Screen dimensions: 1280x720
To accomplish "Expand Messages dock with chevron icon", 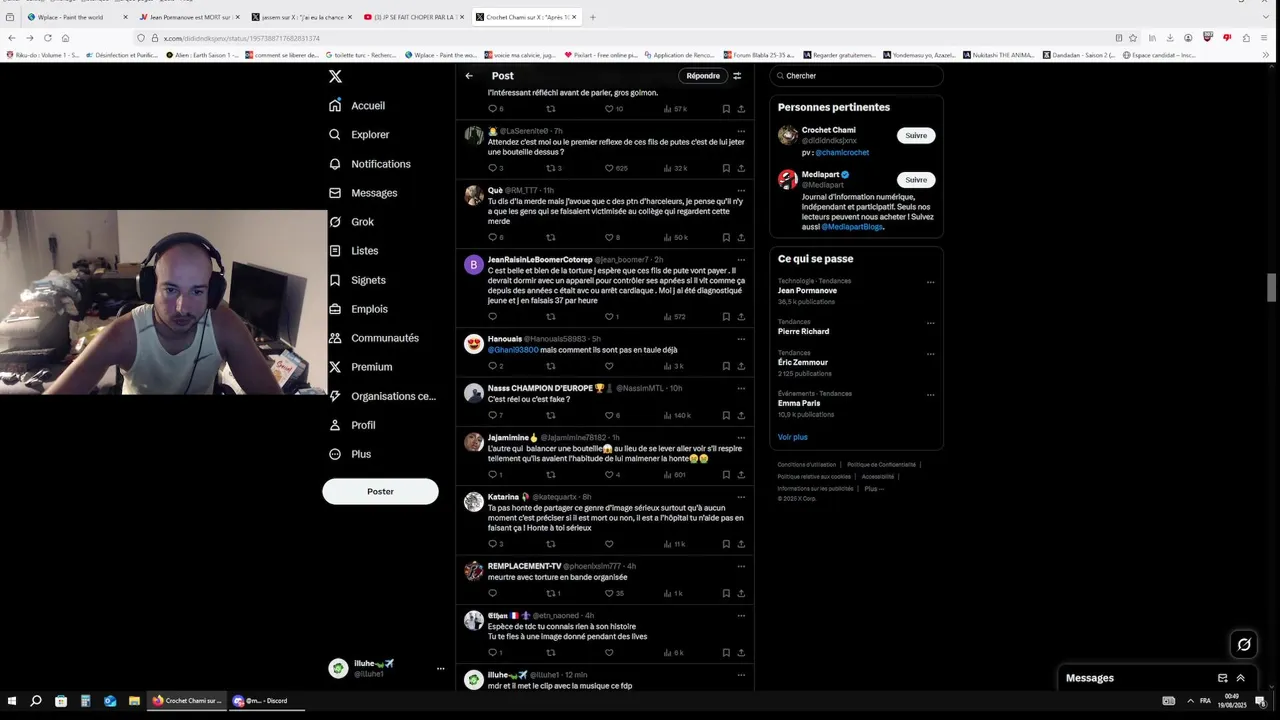I will click(1241, 678).
